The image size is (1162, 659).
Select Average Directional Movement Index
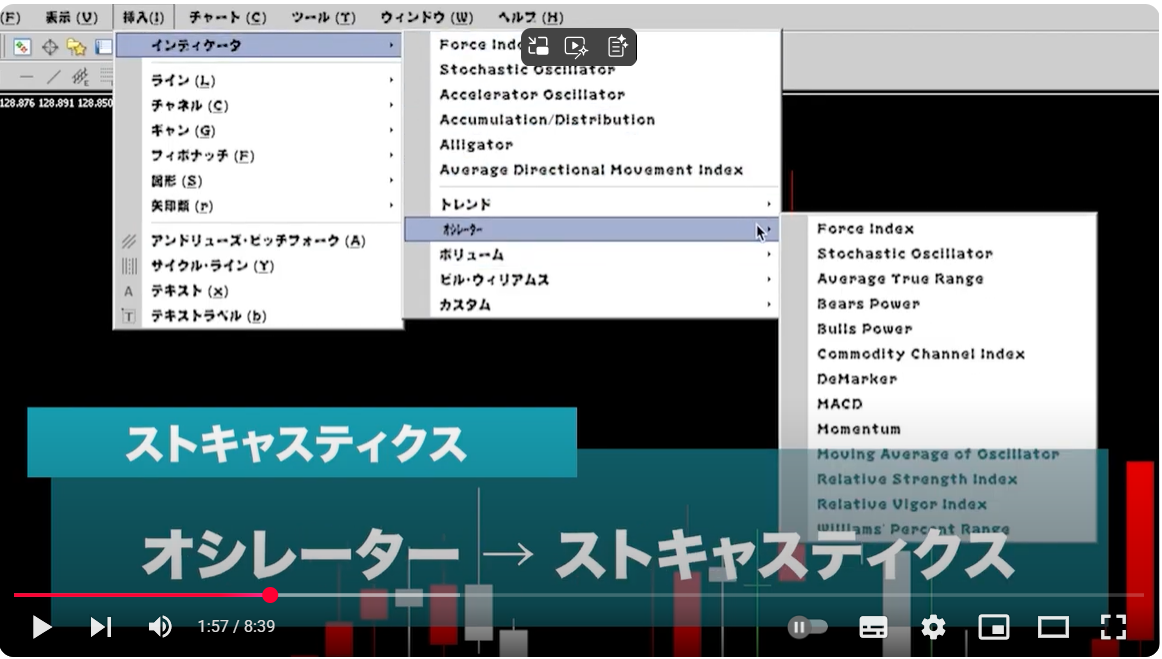[591, 170]
